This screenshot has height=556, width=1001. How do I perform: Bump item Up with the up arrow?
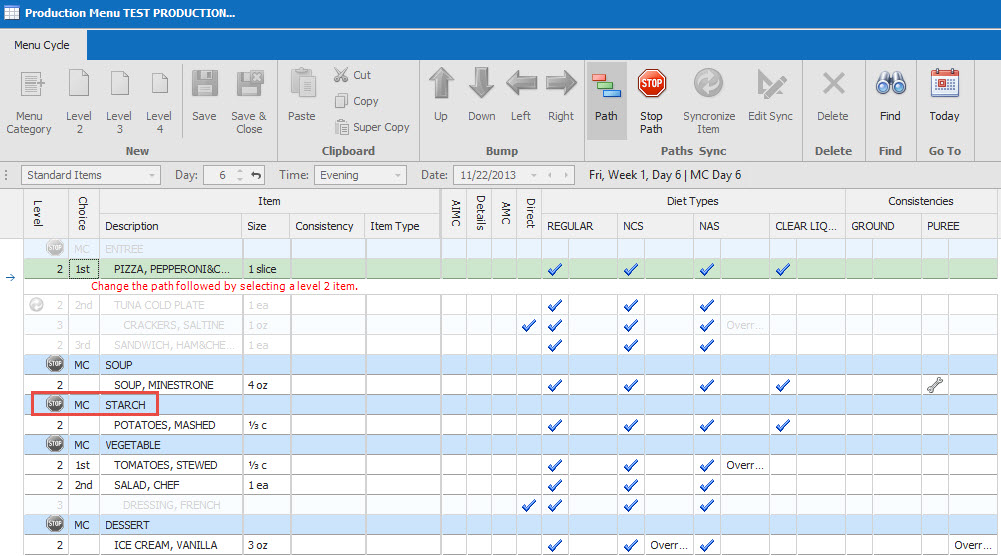(x=441, y=85)
